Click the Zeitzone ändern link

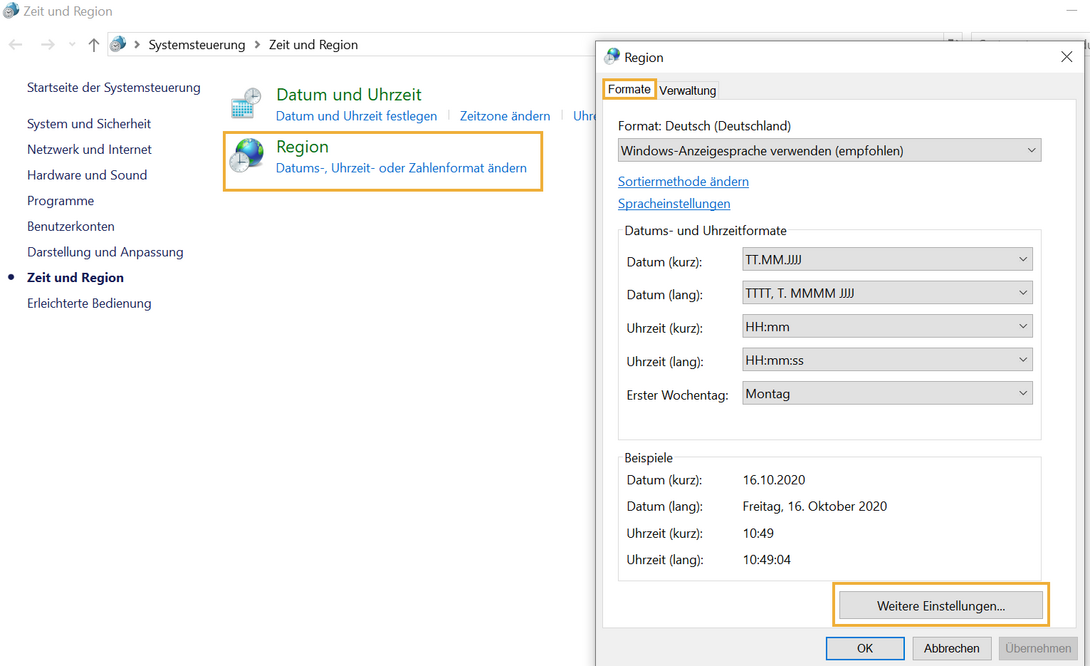[x=505, y=116]
